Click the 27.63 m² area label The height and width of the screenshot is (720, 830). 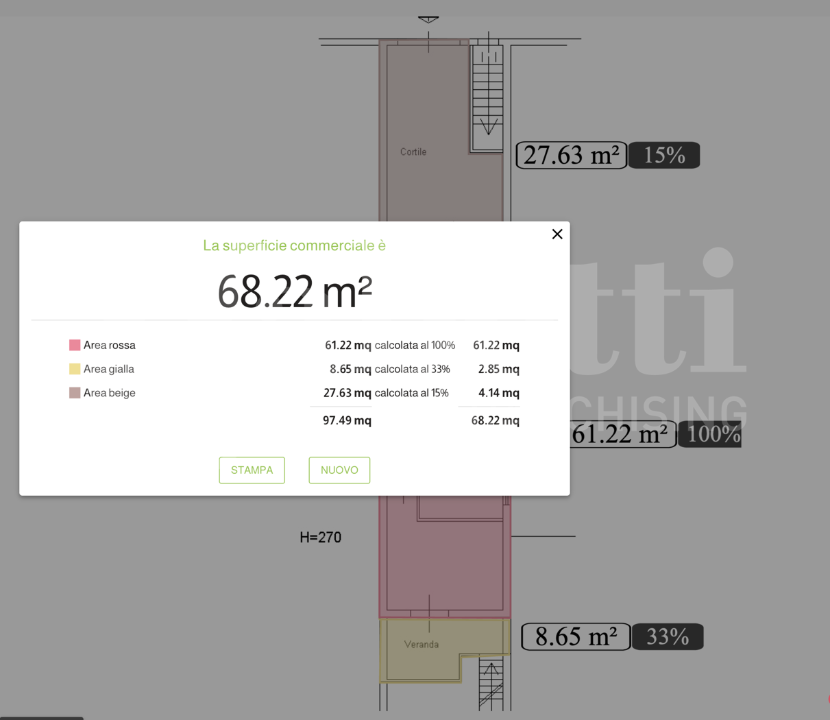point(570,155)
